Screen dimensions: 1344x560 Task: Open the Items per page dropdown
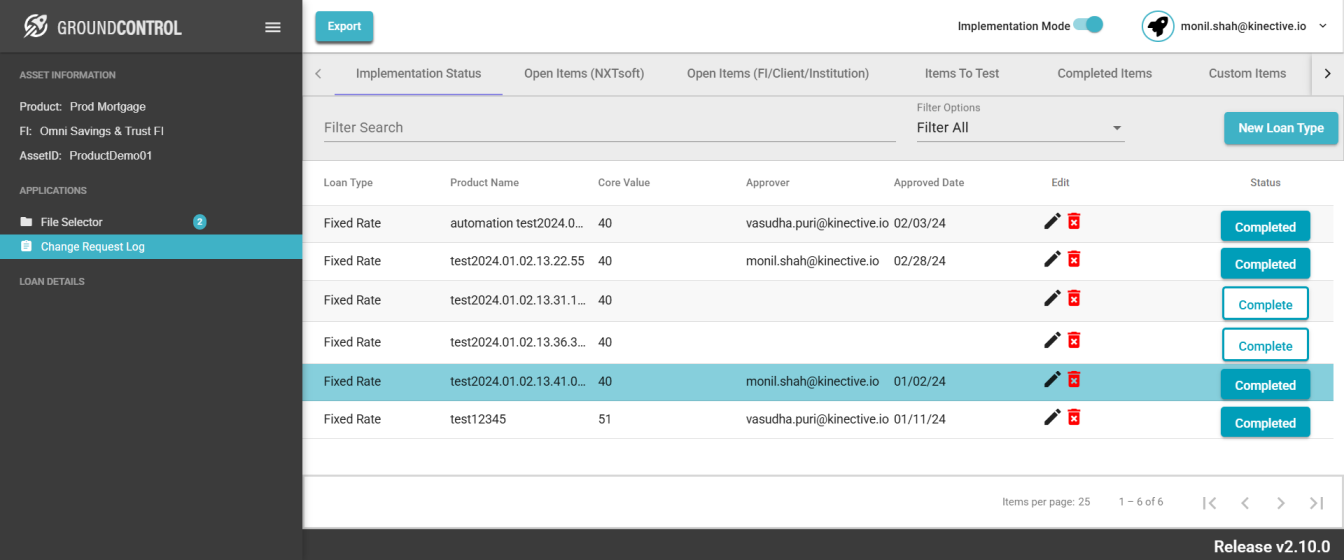(x=1084, y=502)
